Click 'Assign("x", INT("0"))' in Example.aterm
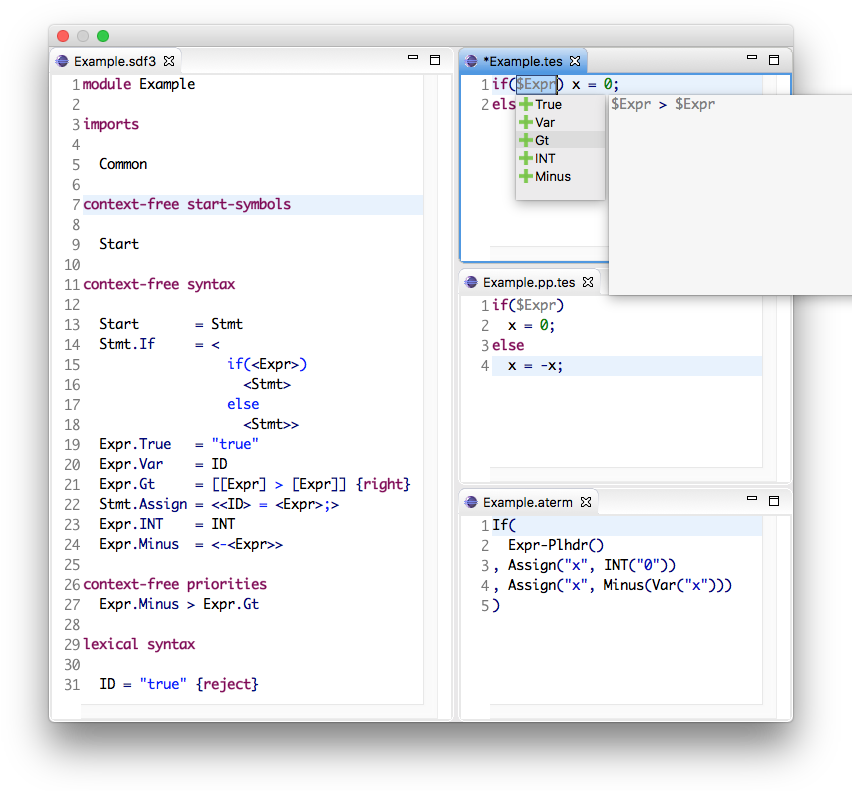The image size is (852, 791). [592, 565]
